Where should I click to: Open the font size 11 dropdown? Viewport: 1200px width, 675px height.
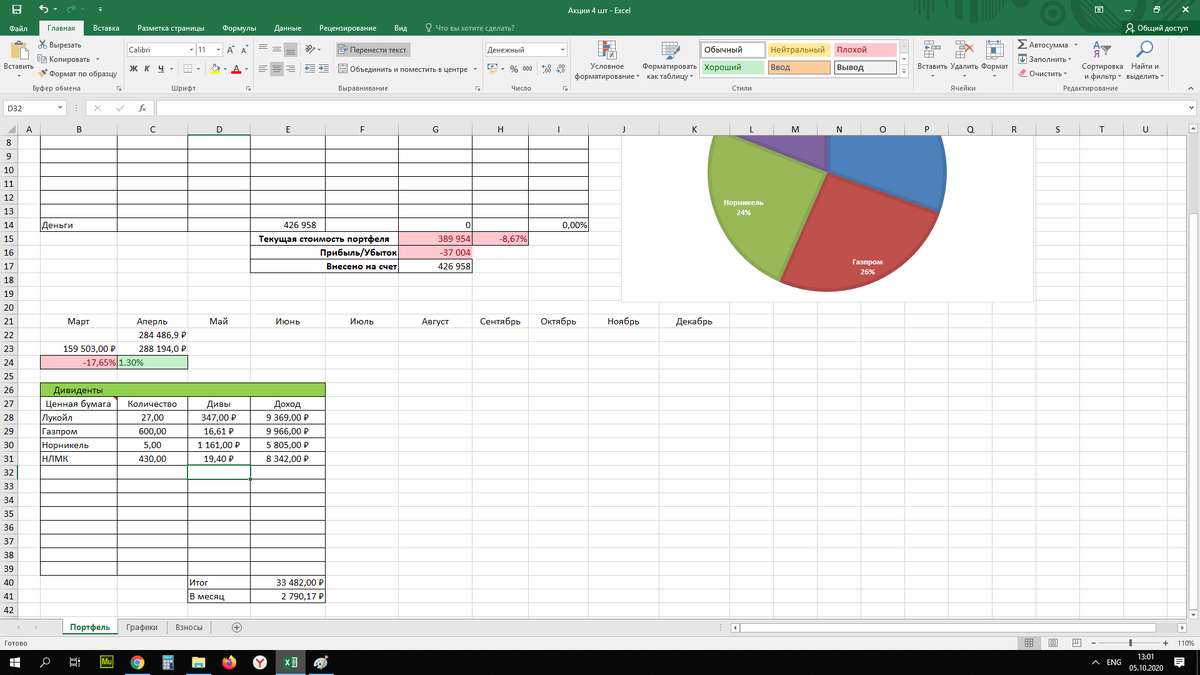click(x=217, y=49)
